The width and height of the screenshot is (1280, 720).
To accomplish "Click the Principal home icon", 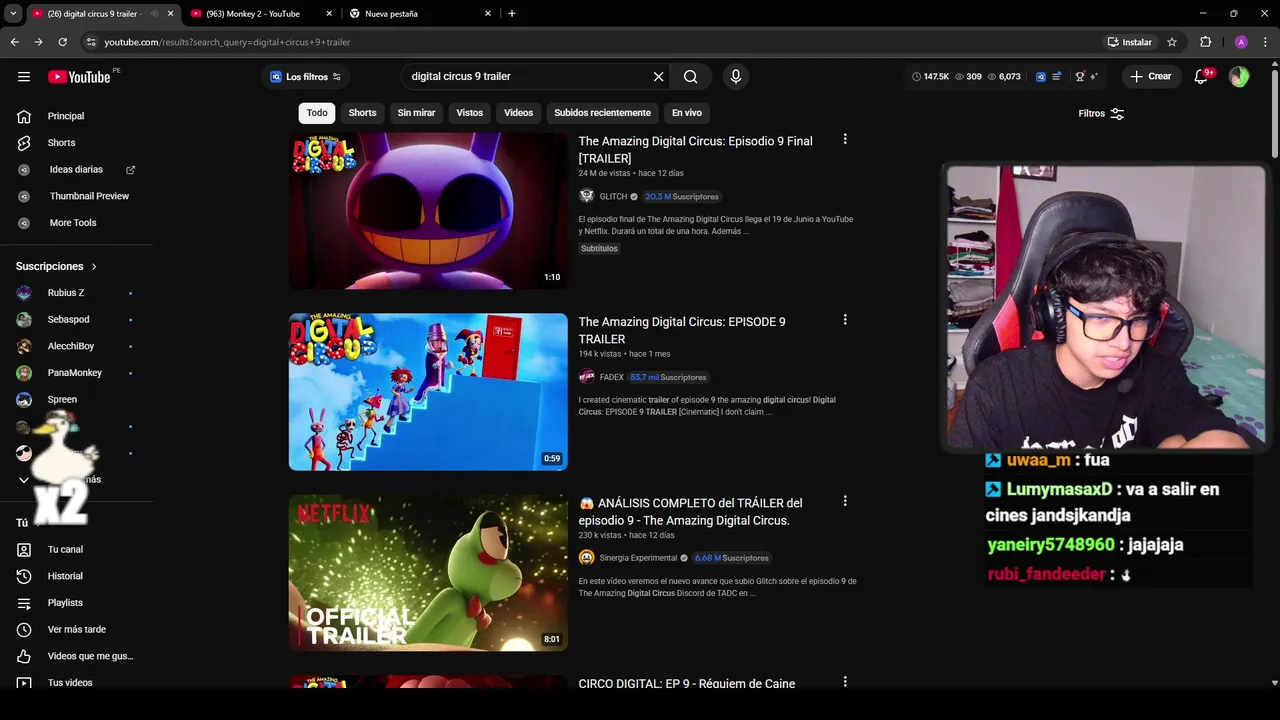I will pos(24,116).
